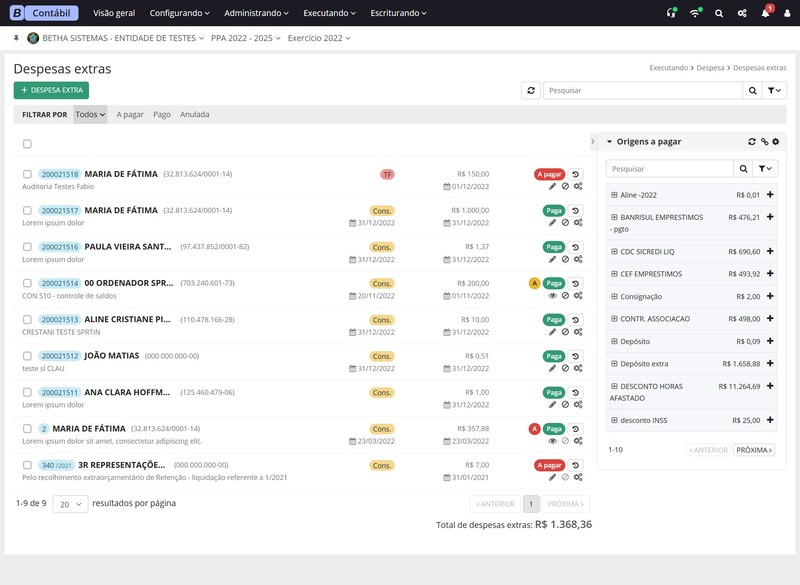Open Origens a pagar gear settings
Viewport: 800px width, 585px height.
point(775,142)
